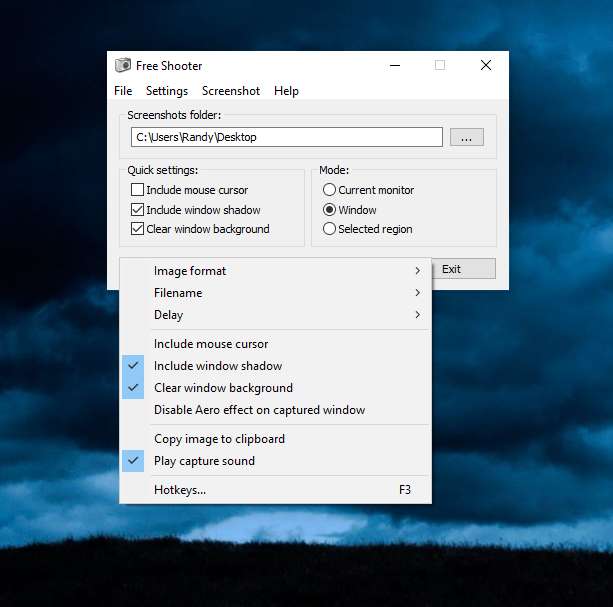Select the Window mode radio button
613x607 pixels.
click(329, 210)
